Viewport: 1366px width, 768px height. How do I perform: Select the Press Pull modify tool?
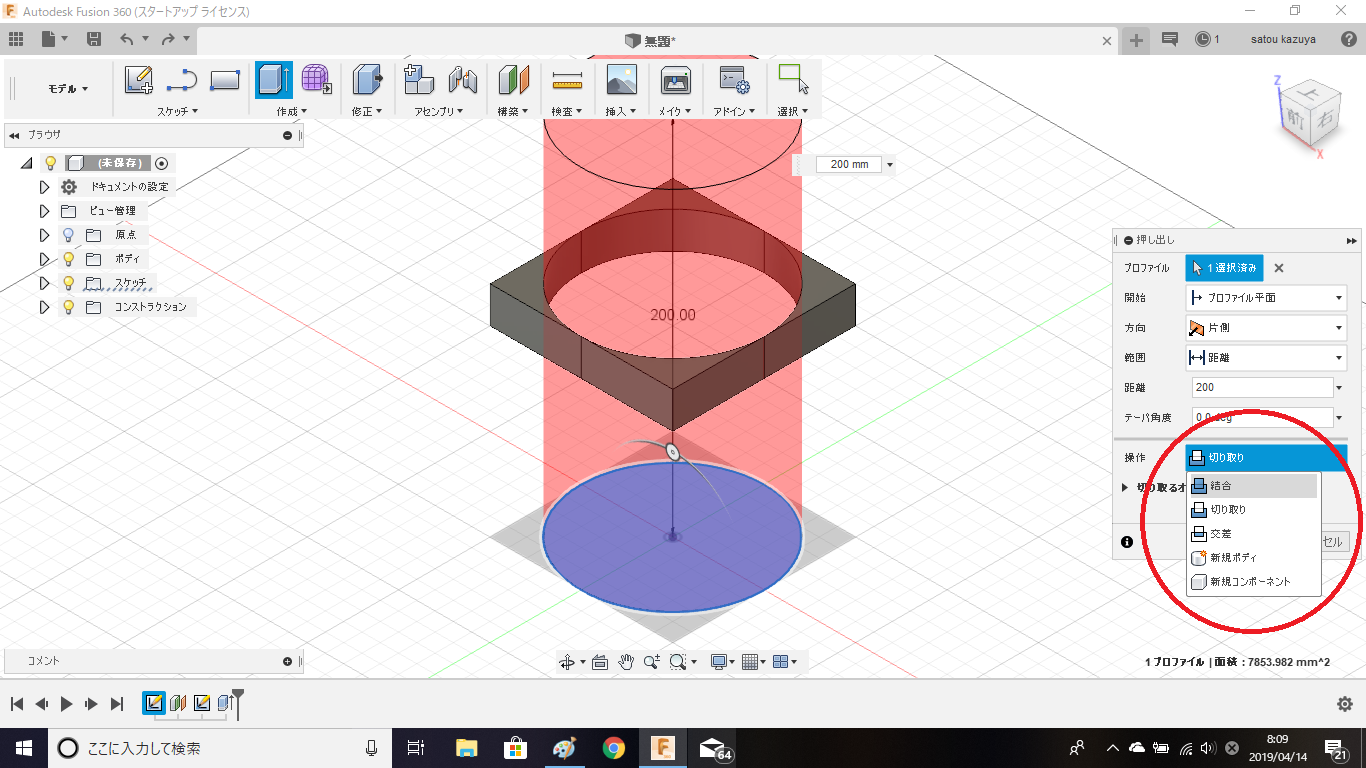coord(368,80)
